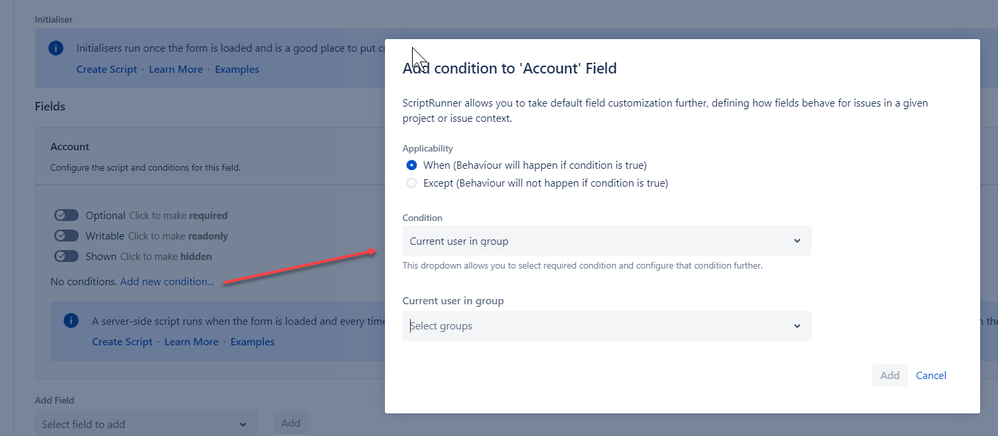Open the Select groups field
Screen dimensions: 998x436
(607, 326)
